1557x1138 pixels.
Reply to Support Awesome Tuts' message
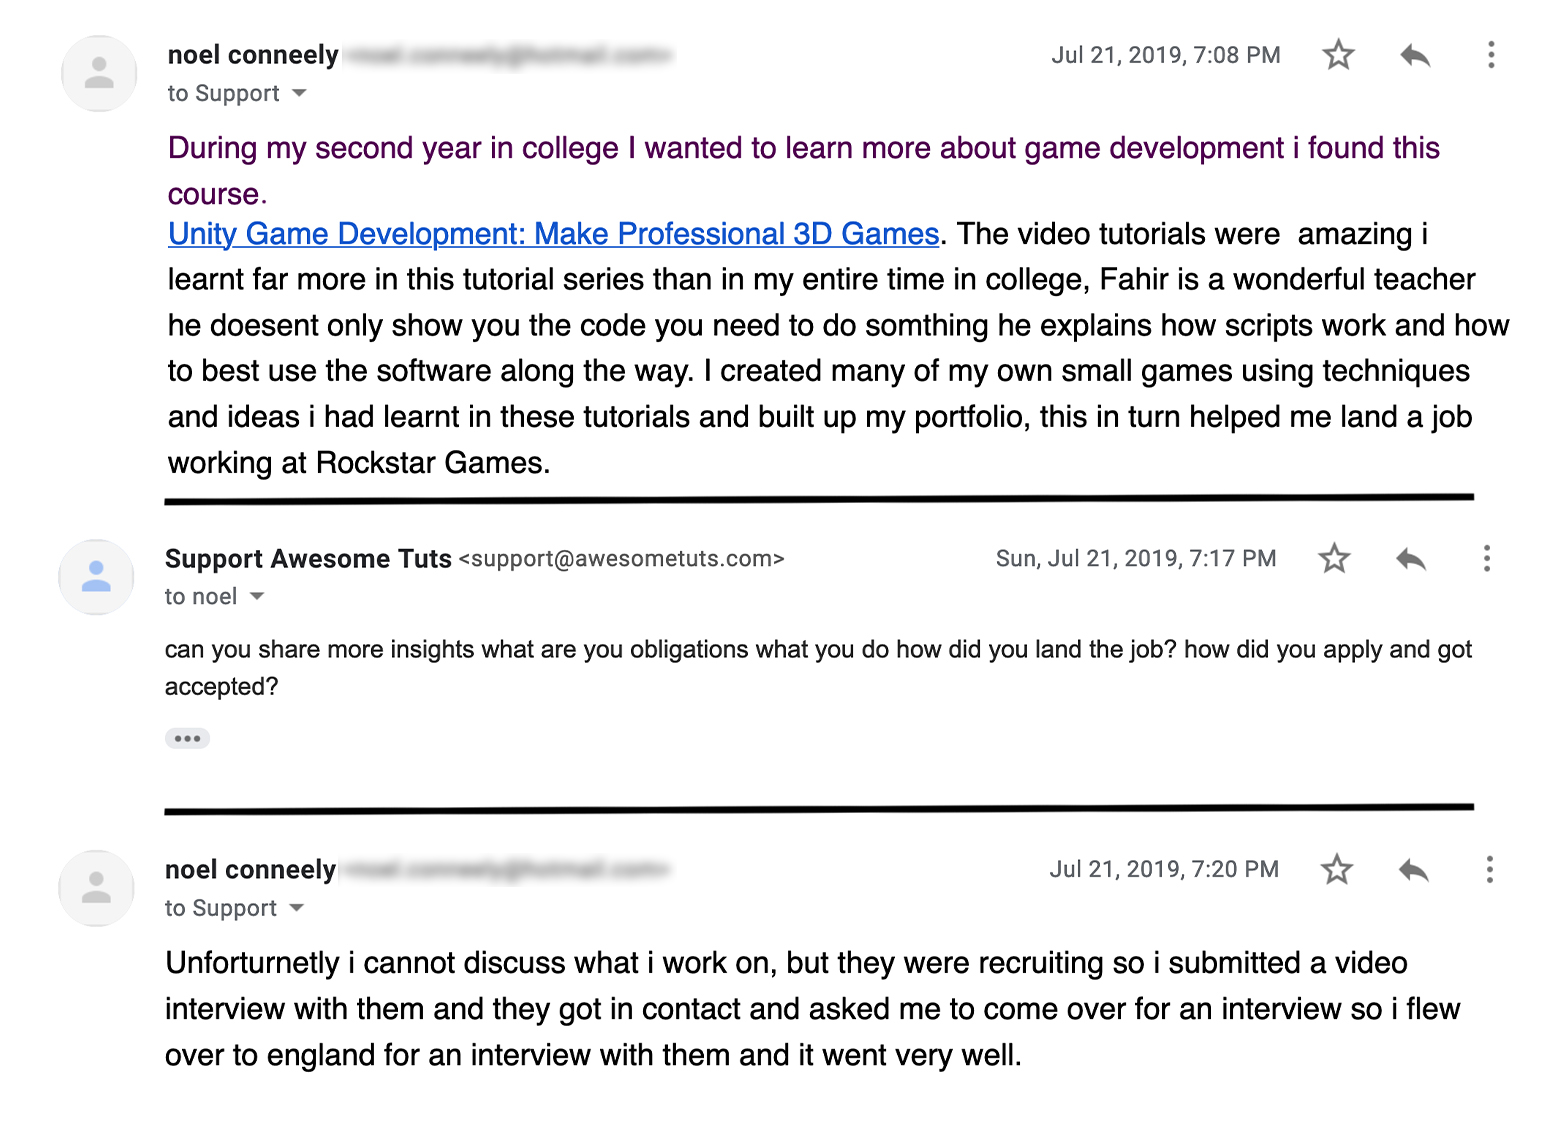click(x=1410, y=558)
